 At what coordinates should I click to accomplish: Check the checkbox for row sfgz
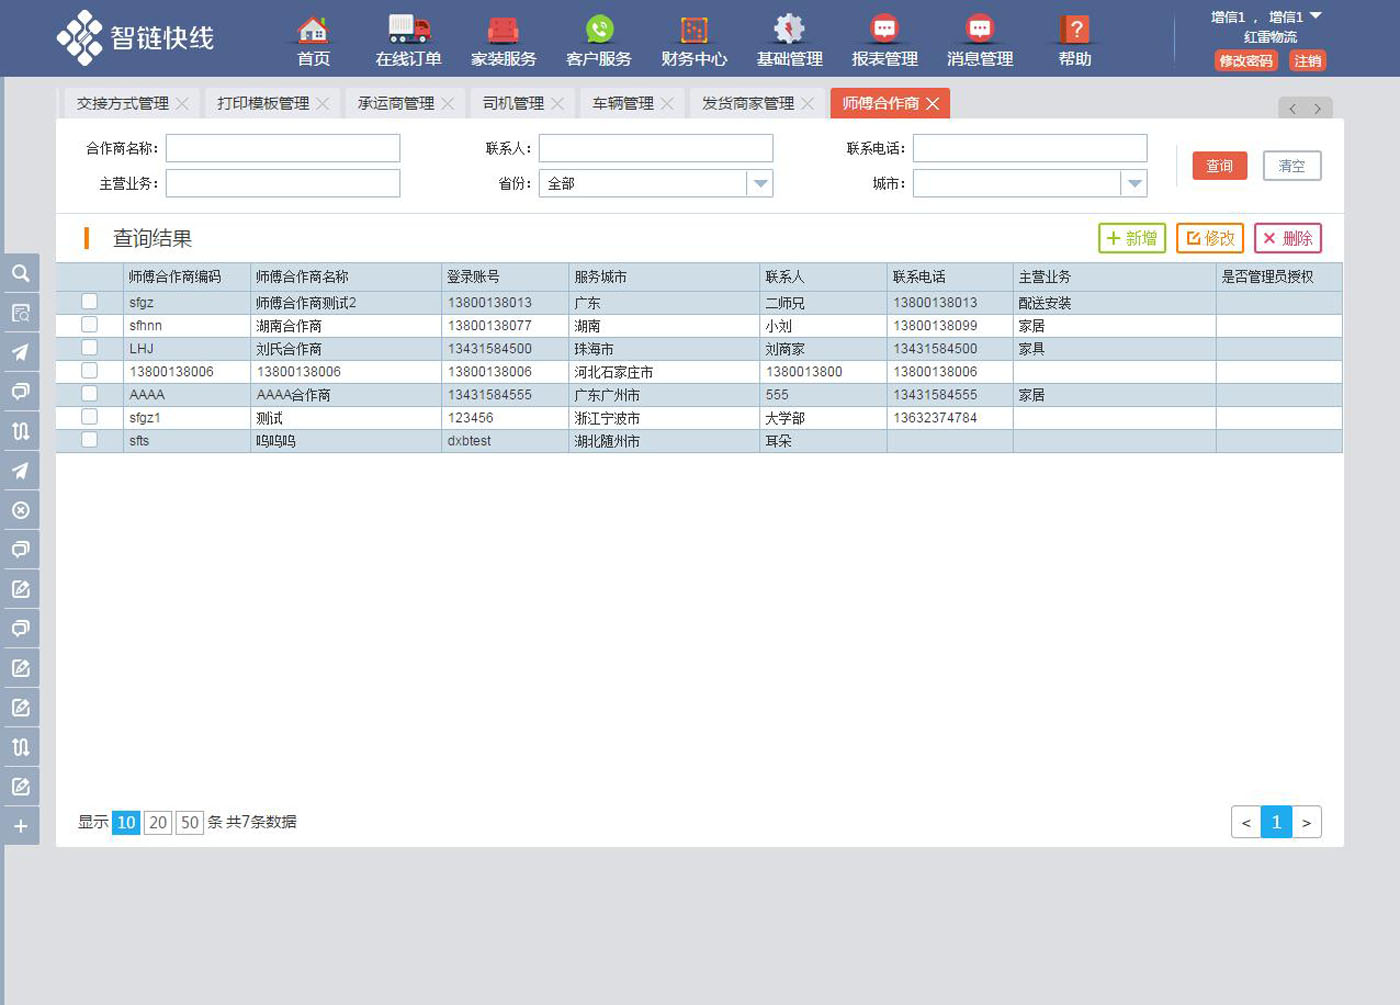[x=89, y=301]
